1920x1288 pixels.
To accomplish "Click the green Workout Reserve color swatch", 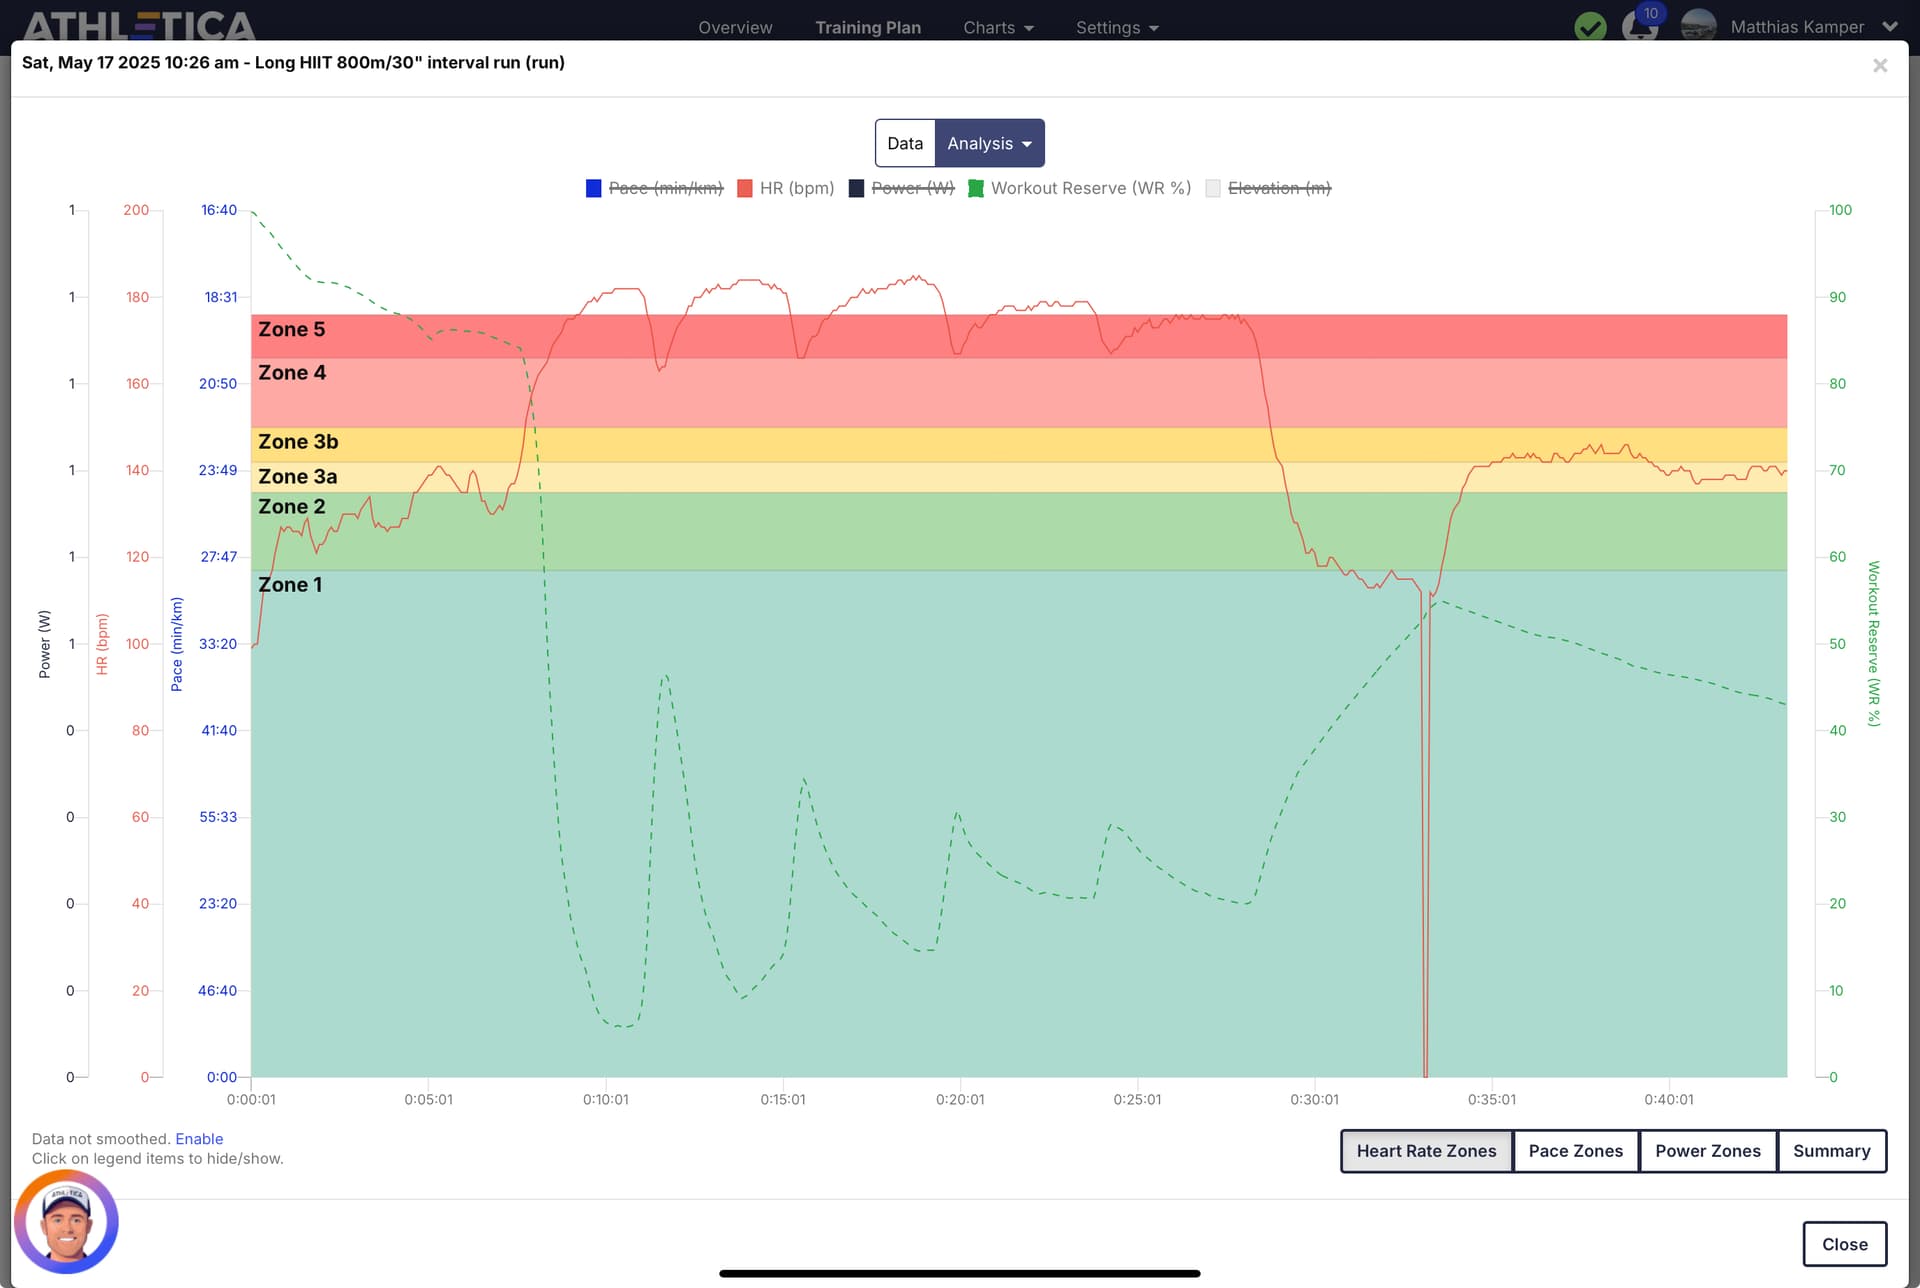I will point(976,188).
